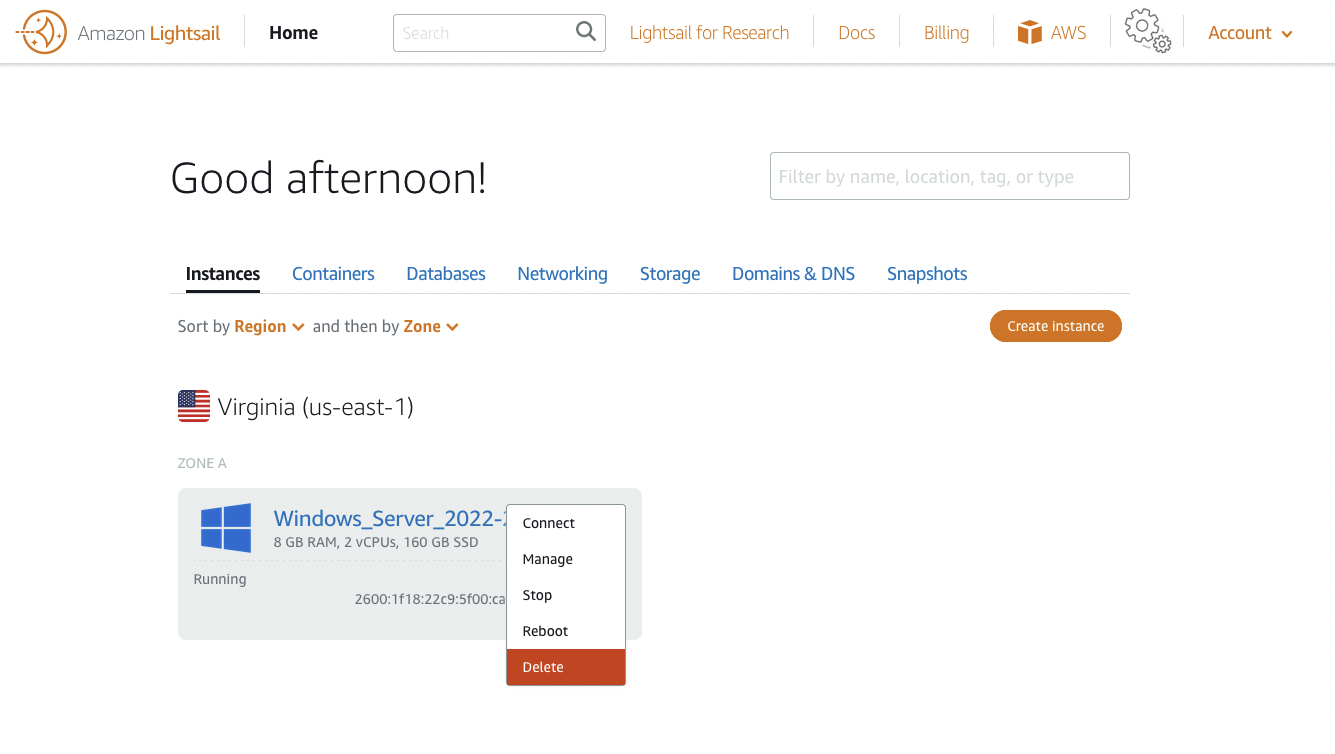
Task: Click the ZONE A label
Action: pos(202,463)
